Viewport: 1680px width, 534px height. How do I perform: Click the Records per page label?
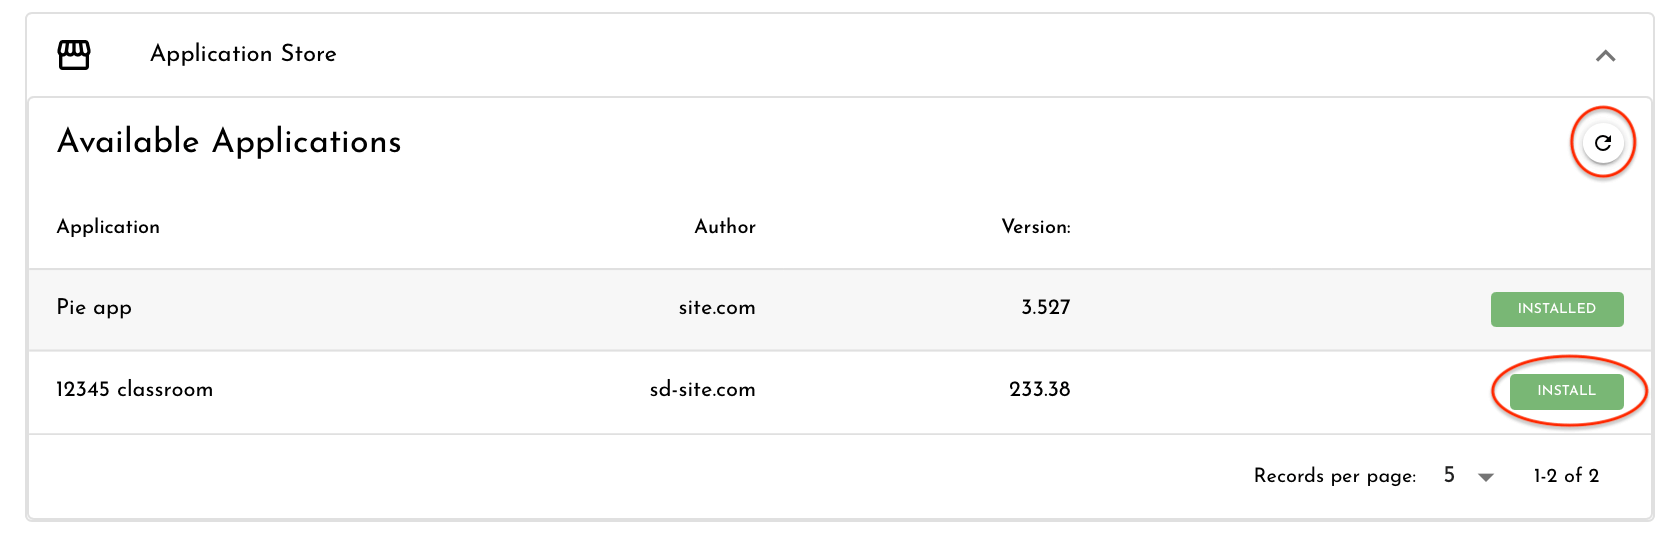tap(1335, 476)
